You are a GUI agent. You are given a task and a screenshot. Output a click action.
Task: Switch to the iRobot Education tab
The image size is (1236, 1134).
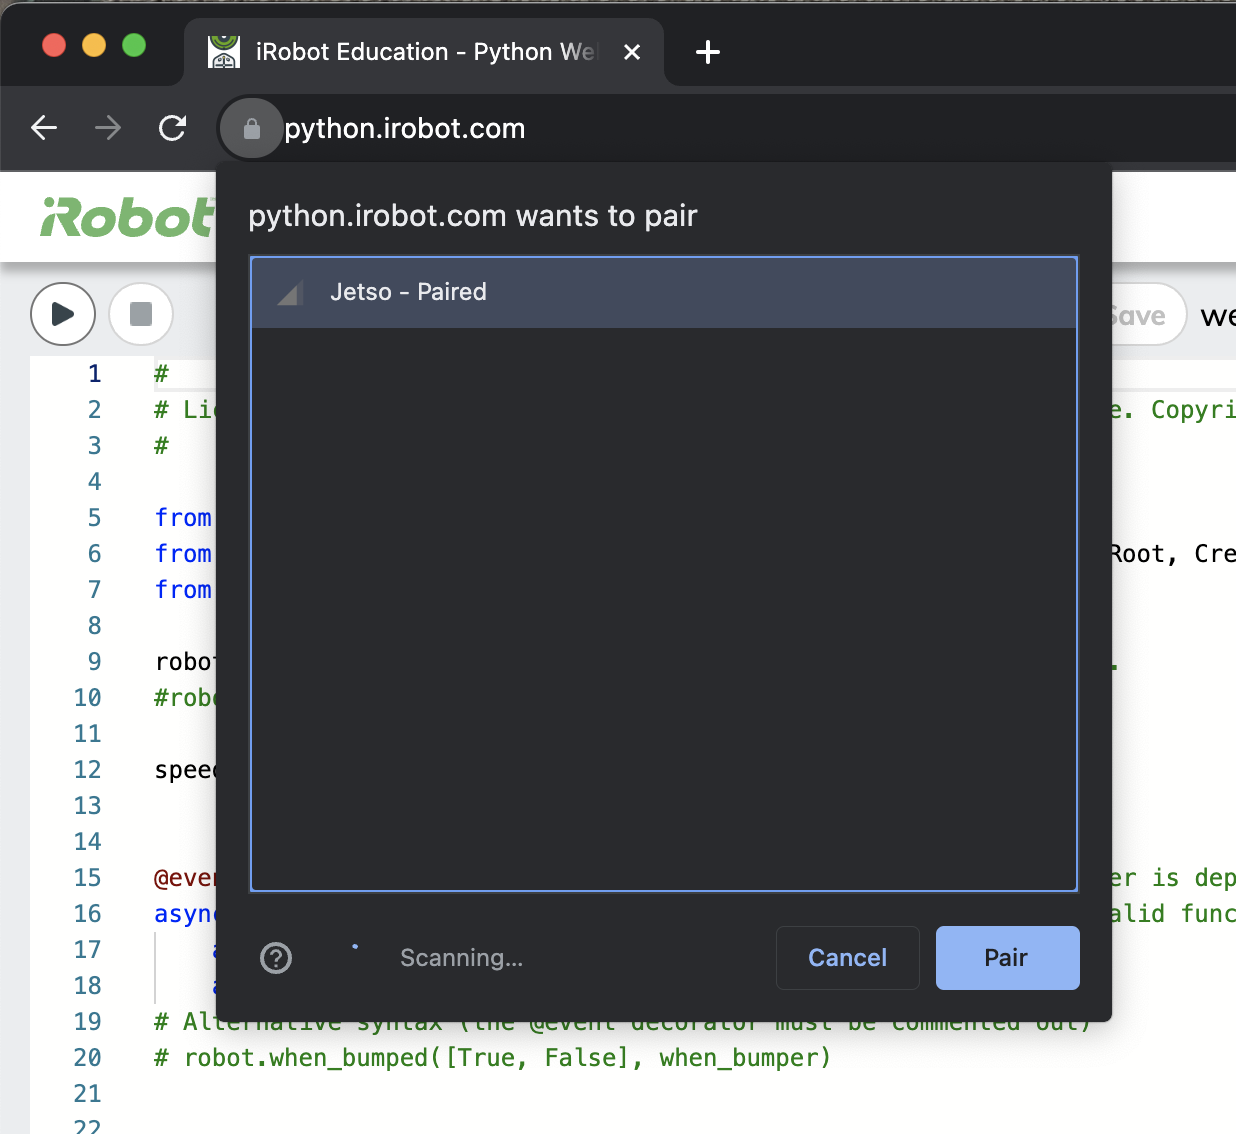pos(420,52)
